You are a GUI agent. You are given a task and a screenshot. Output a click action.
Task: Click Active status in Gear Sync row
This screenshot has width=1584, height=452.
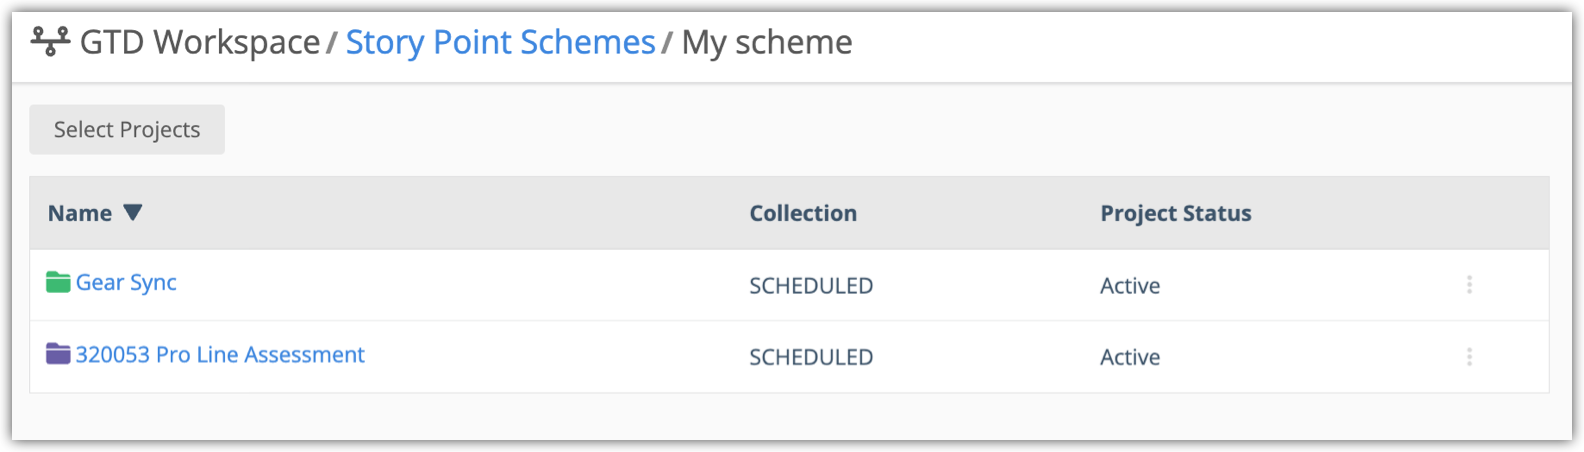pos(1130,286)
